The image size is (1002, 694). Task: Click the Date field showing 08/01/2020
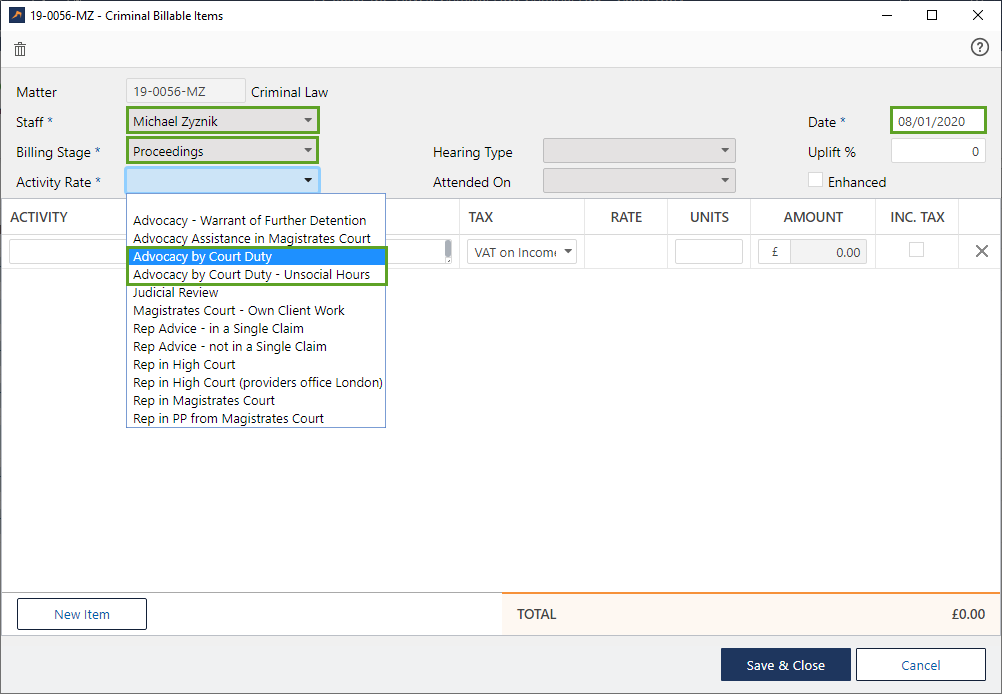tap(937, 121)
